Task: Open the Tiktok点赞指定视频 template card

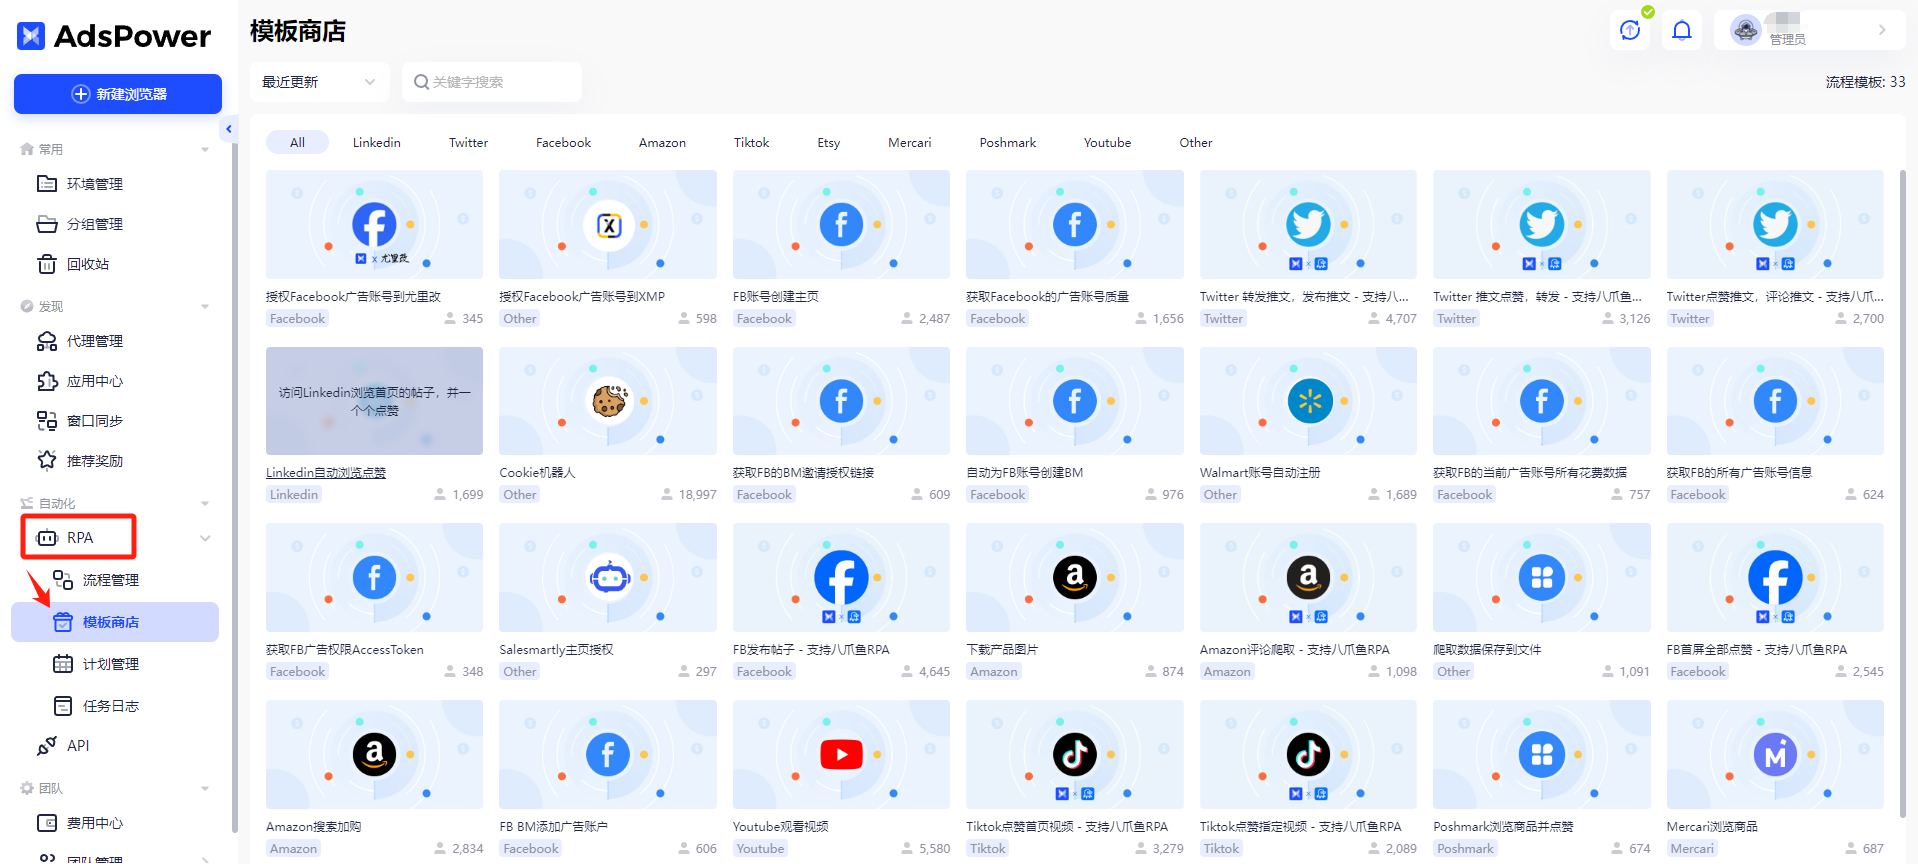Action: click(x=1308, y=779)
